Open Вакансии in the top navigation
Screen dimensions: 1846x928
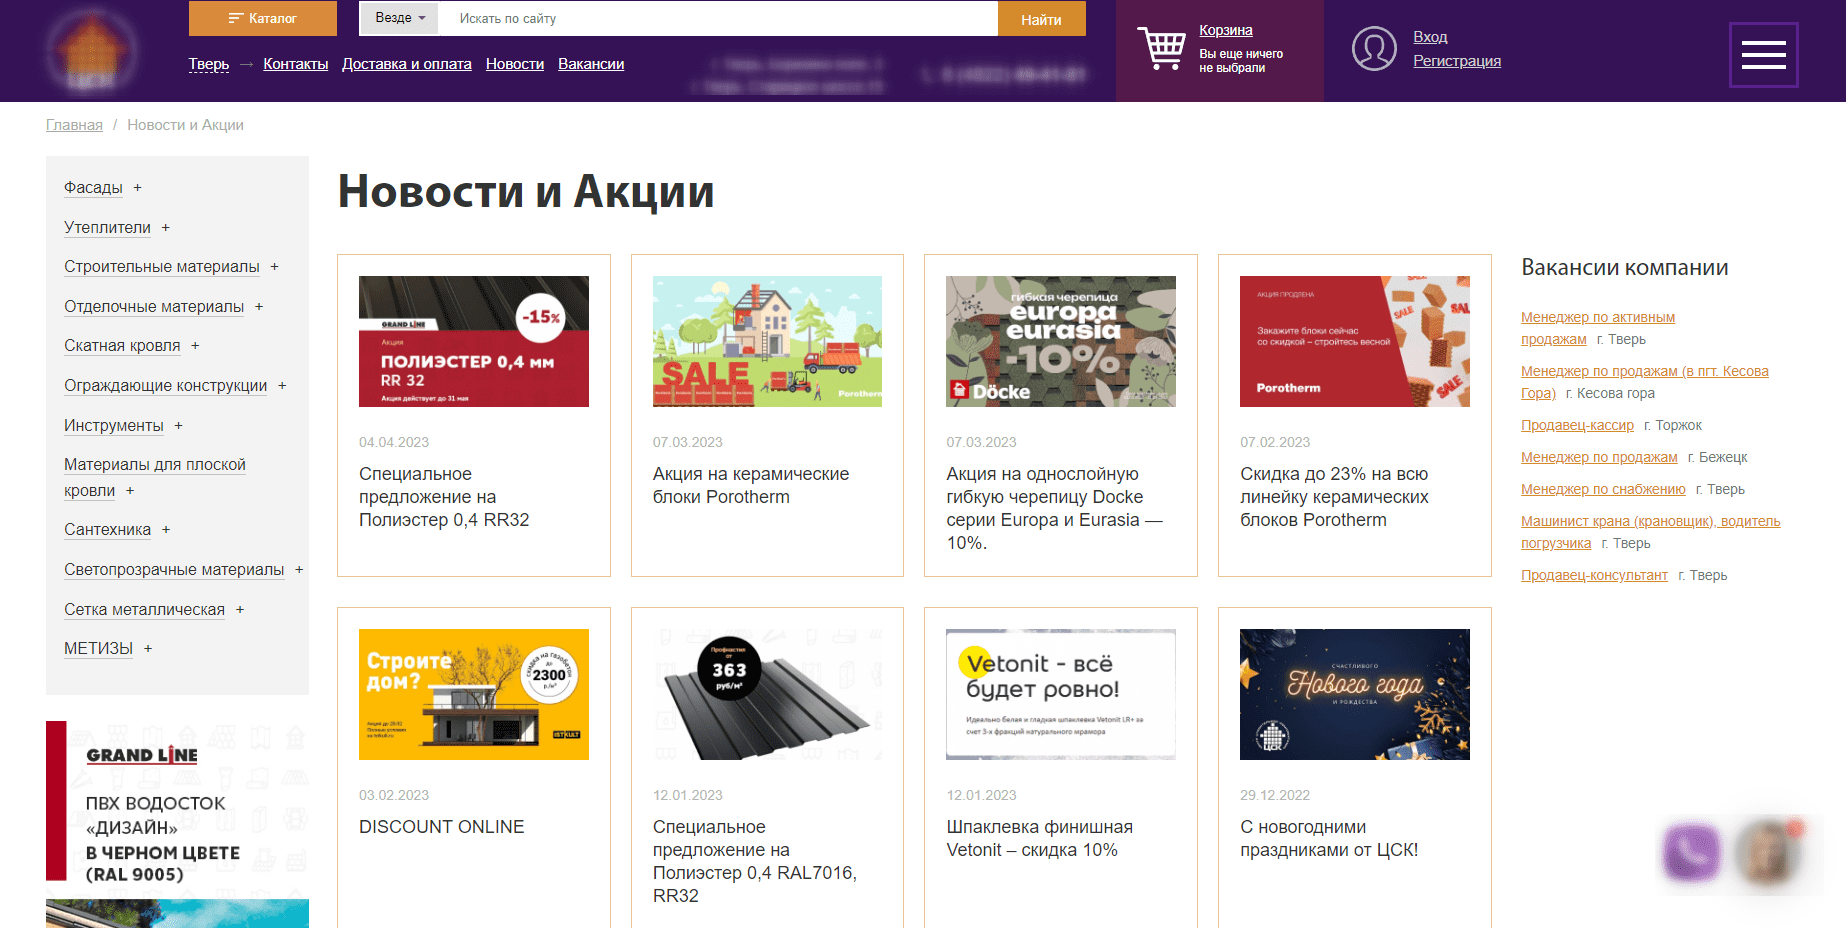[x=591, y=64]
